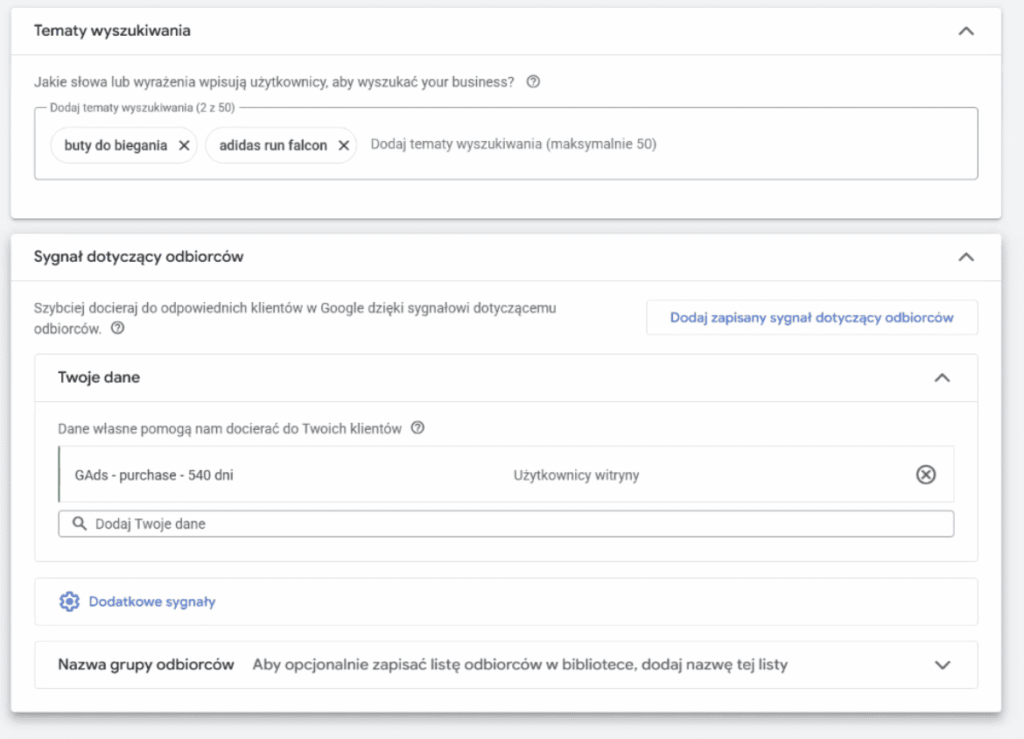Click "Dodaj zapisany sygnał dotyczący odbiorców" button
The width and height of the screenshot is (1024, 739).
pos(811,317)
